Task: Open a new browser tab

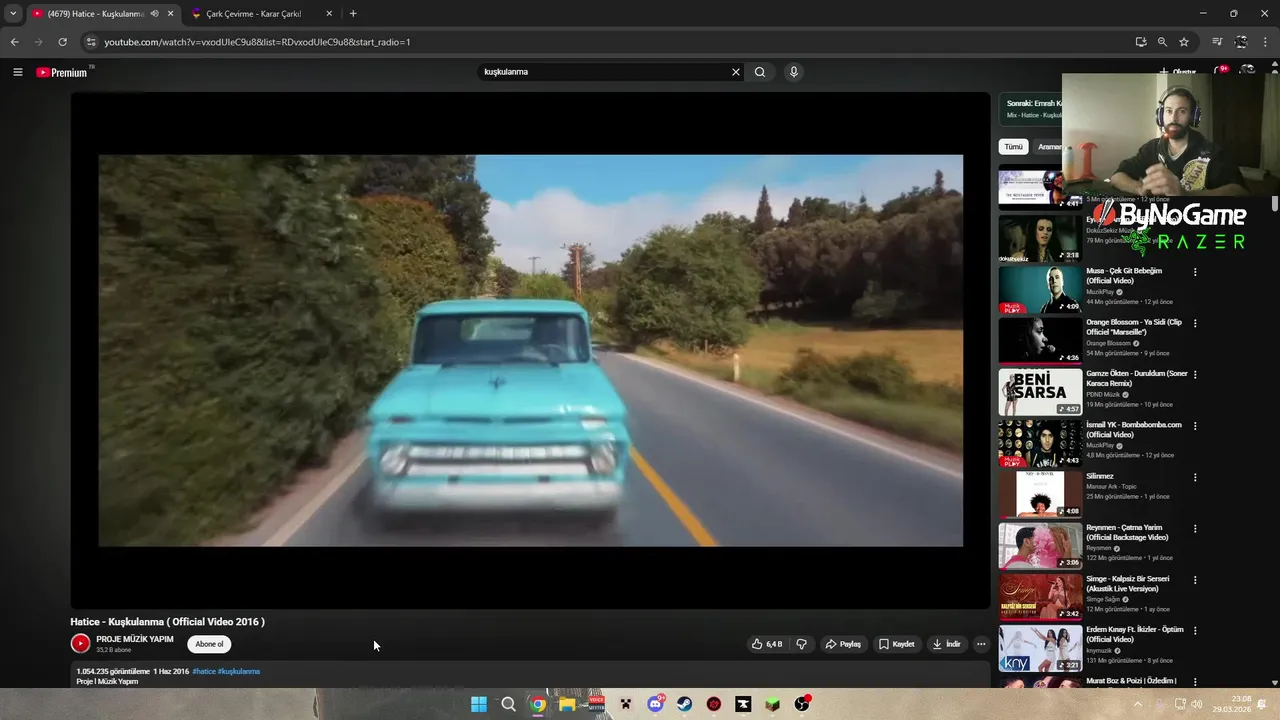Action: click(353, 14)
